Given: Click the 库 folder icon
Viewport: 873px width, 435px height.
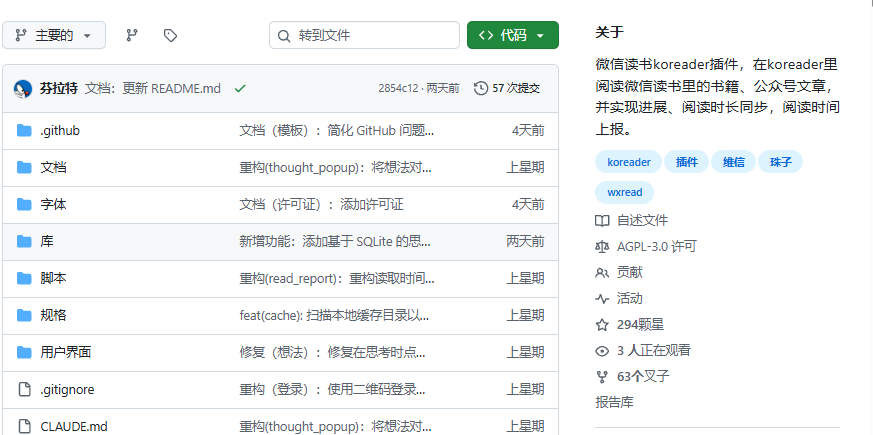Looking at the screenshot, I should (24, 241).
